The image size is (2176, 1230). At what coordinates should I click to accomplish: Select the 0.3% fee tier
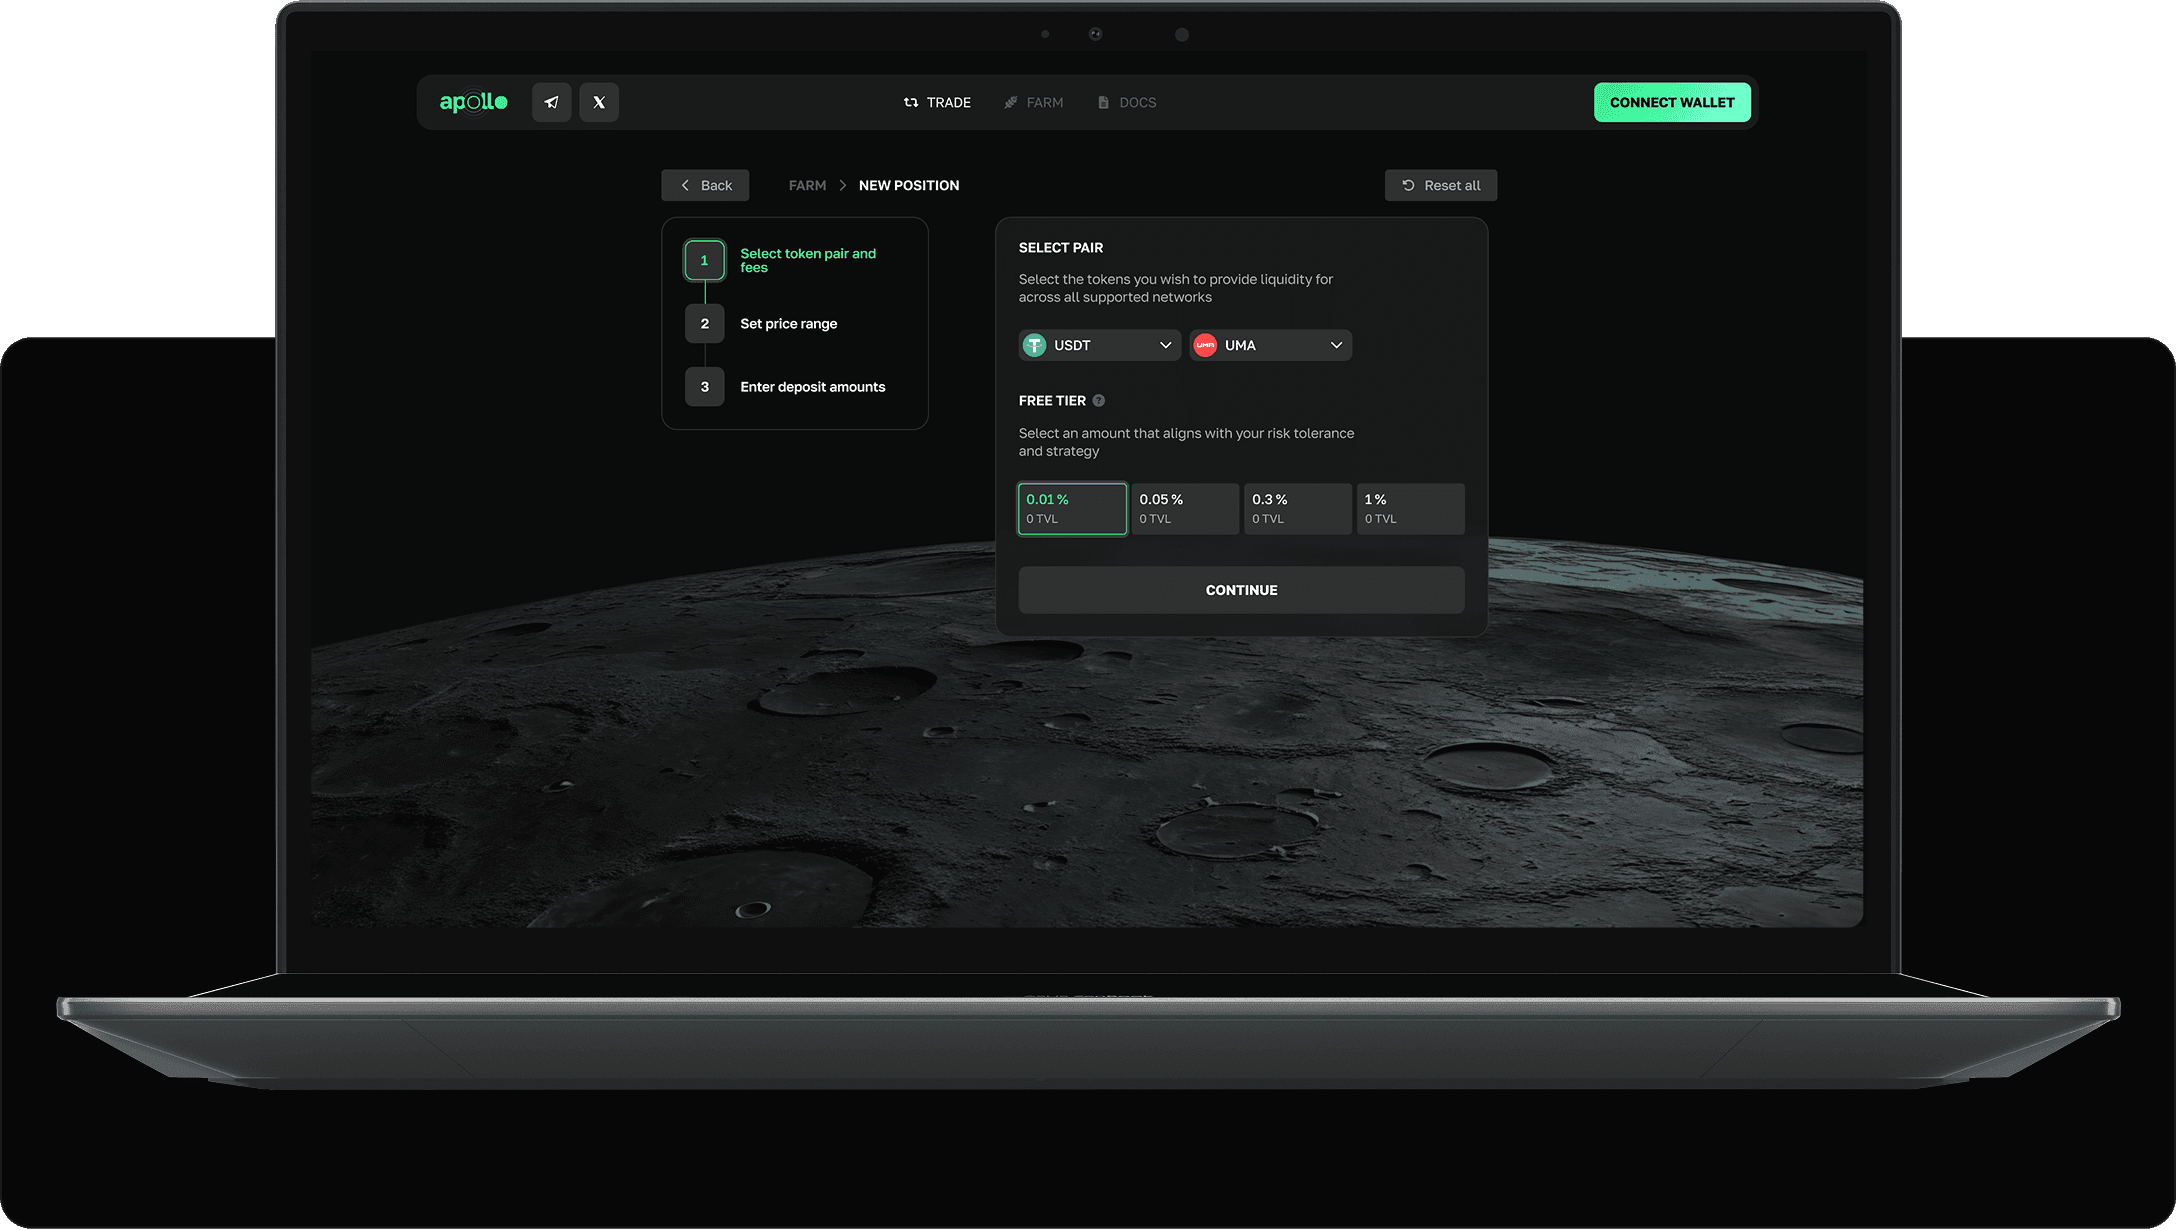tap(1298, 509)
